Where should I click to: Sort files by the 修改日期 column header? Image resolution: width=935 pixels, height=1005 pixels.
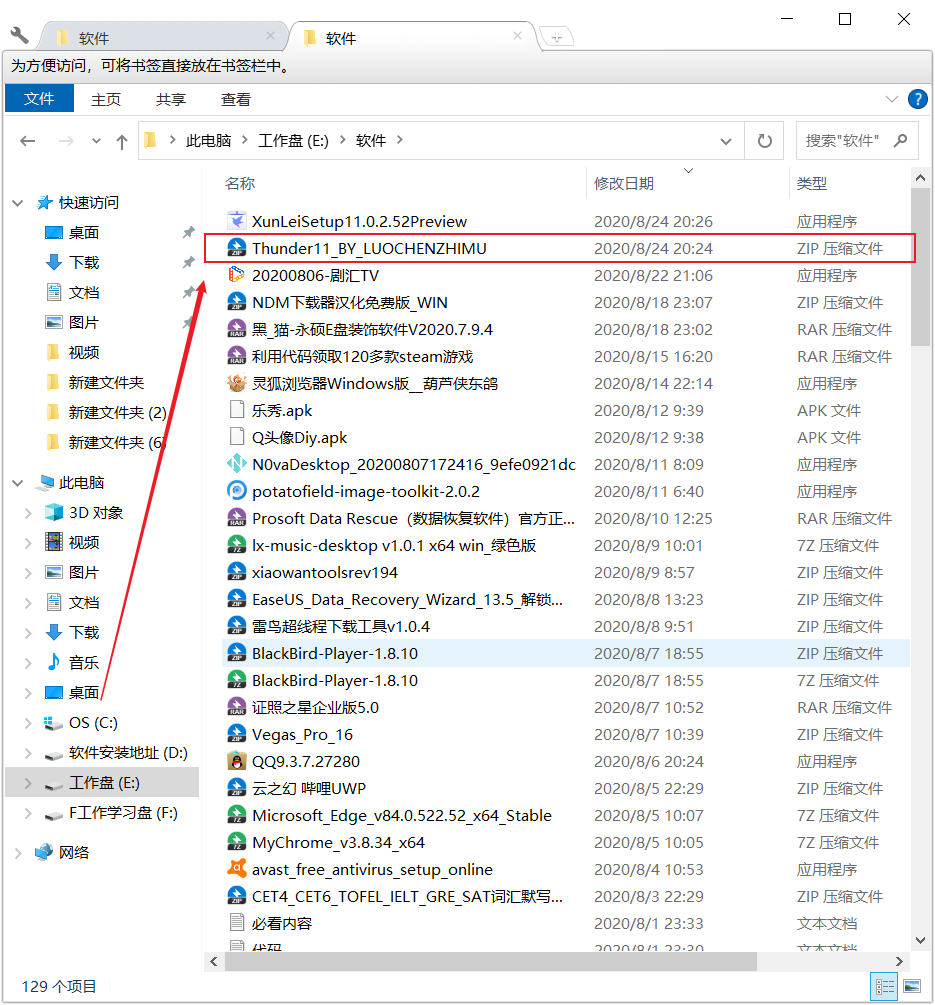point(624,184)
